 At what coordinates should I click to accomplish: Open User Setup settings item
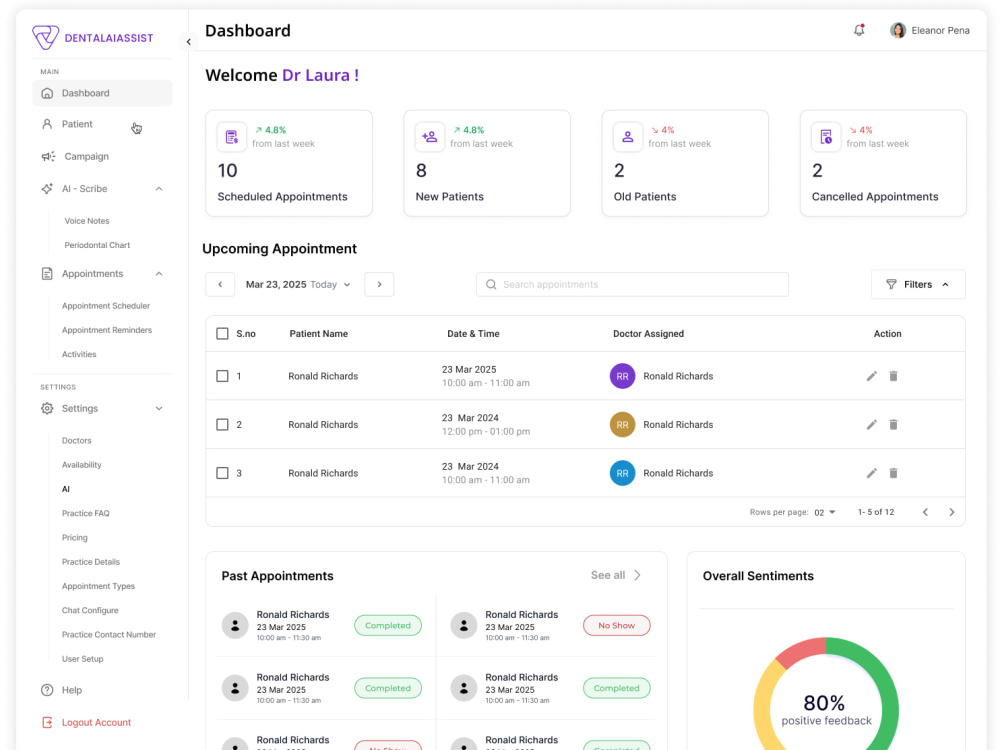[x=82, y=659]
